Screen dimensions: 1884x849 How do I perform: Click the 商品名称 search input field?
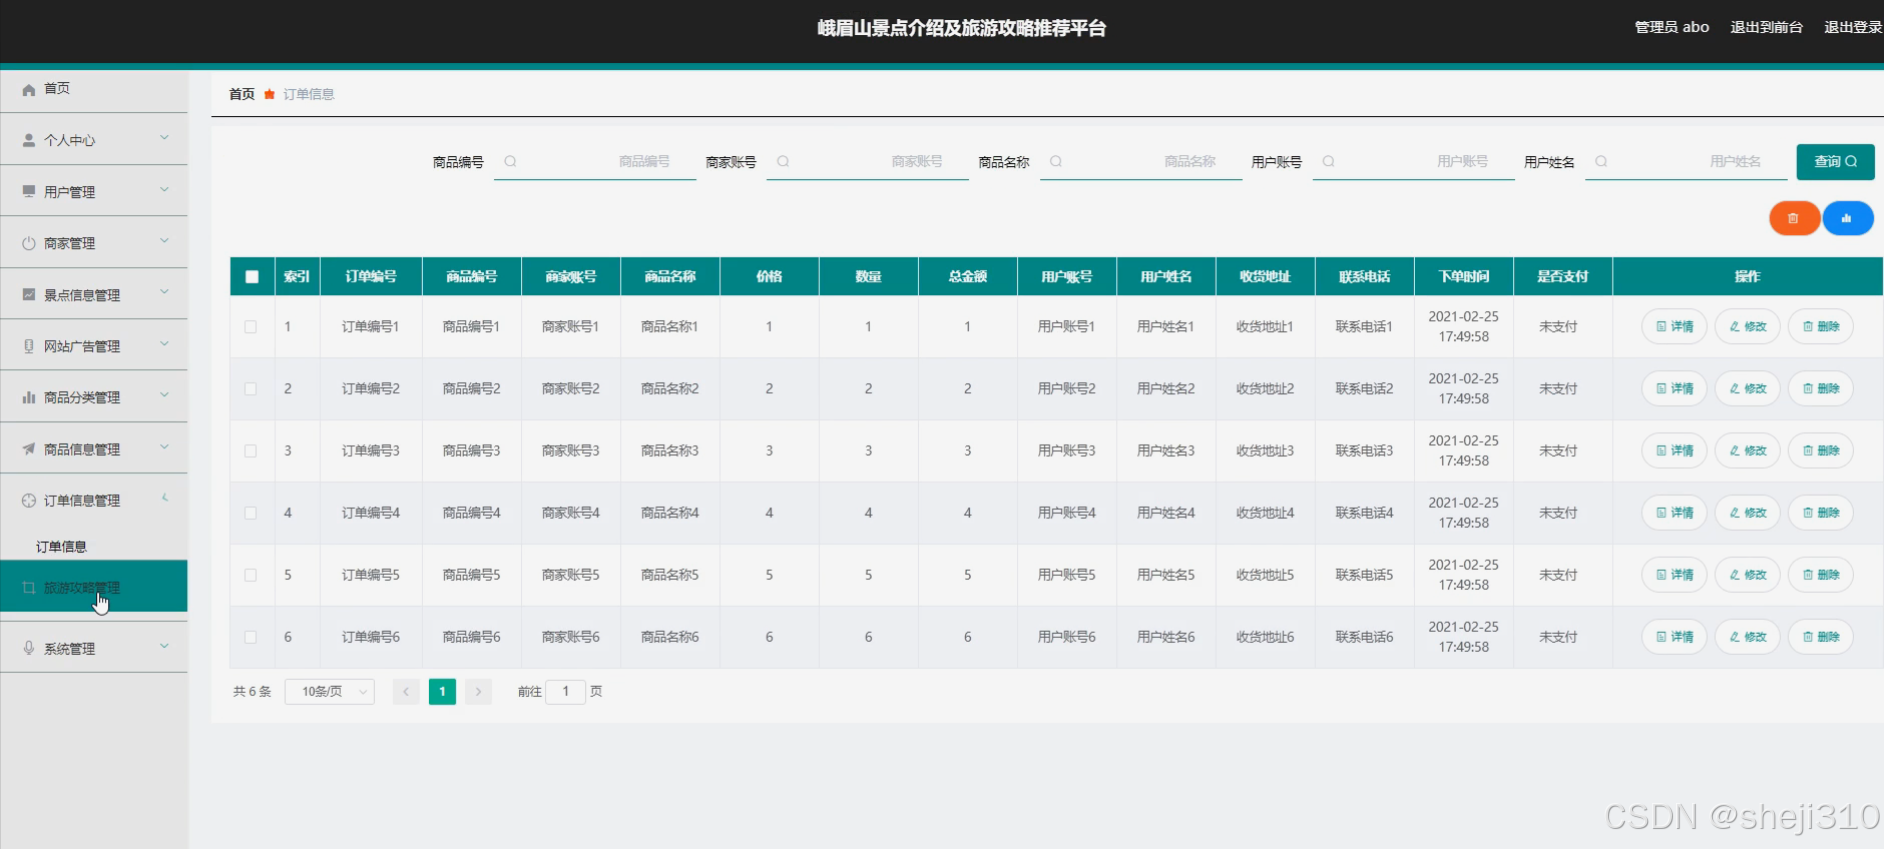pos(1141,162)
